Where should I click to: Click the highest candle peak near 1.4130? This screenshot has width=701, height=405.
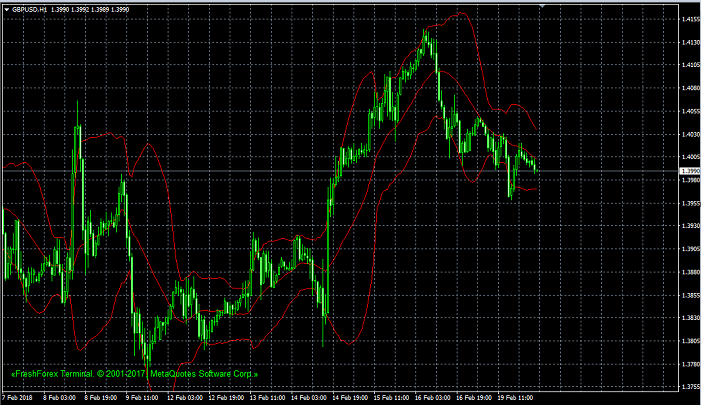[x=427, y=33]
